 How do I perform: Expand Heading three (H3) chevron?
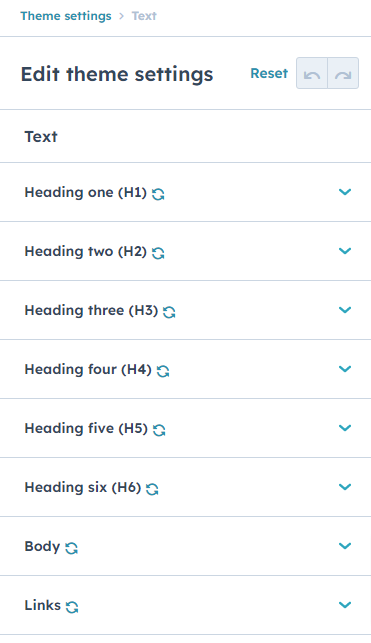point(345,310)
